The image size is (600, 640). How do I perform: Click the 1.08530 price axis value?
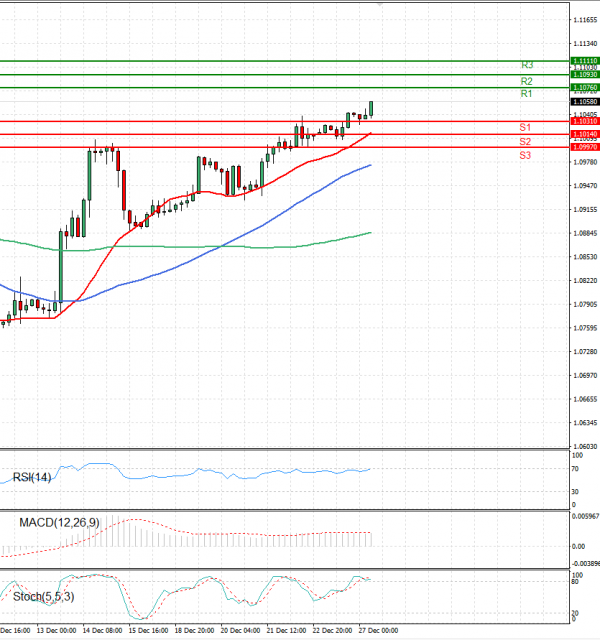click(585, 257)
